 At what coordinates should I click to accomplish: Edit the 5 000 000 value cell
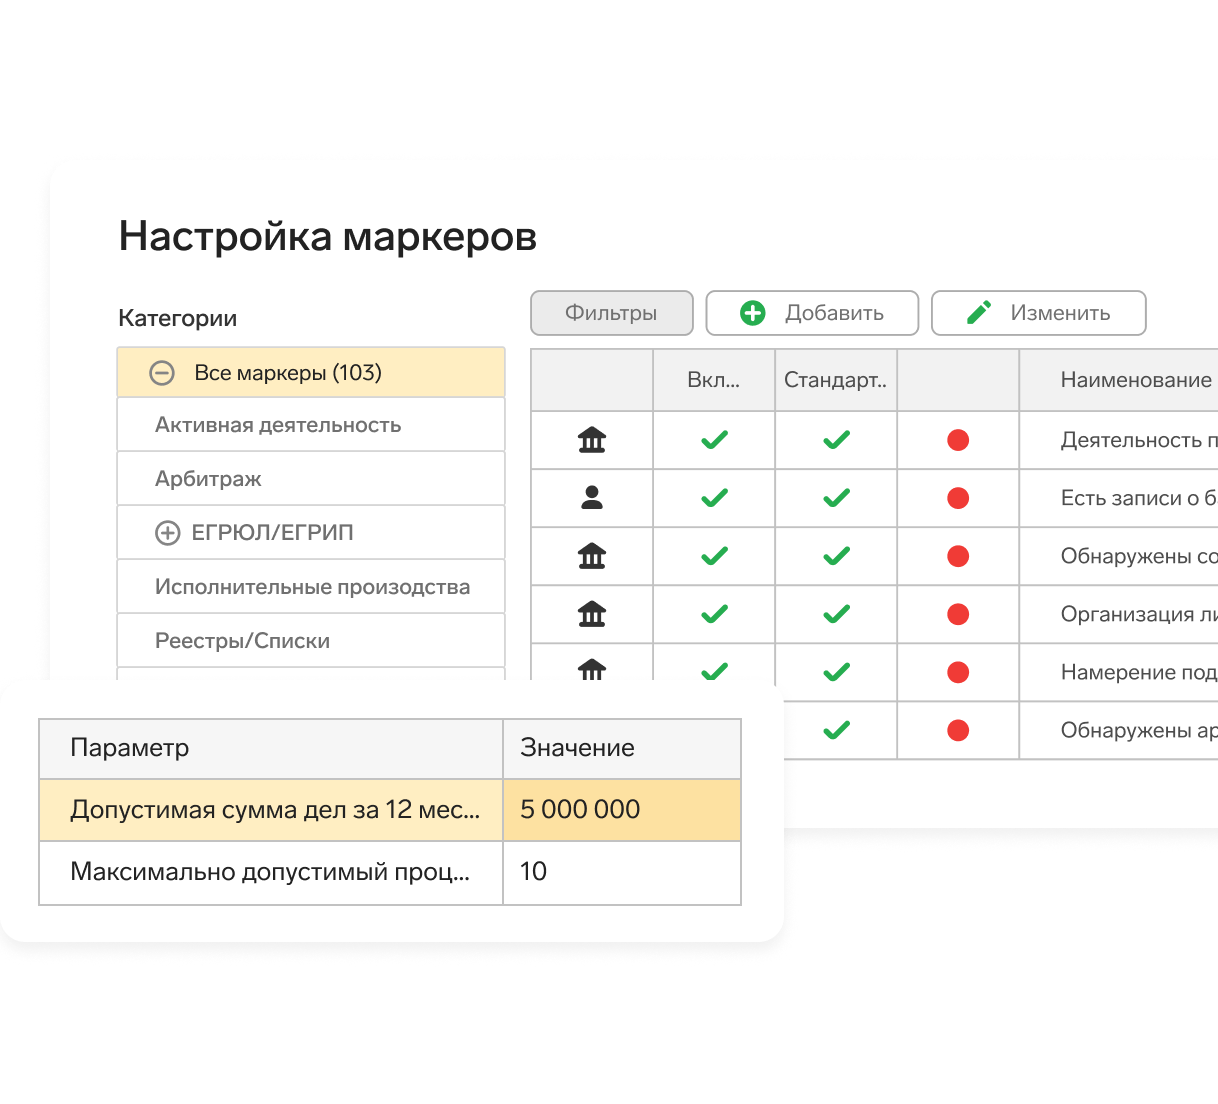coord(621,810)
